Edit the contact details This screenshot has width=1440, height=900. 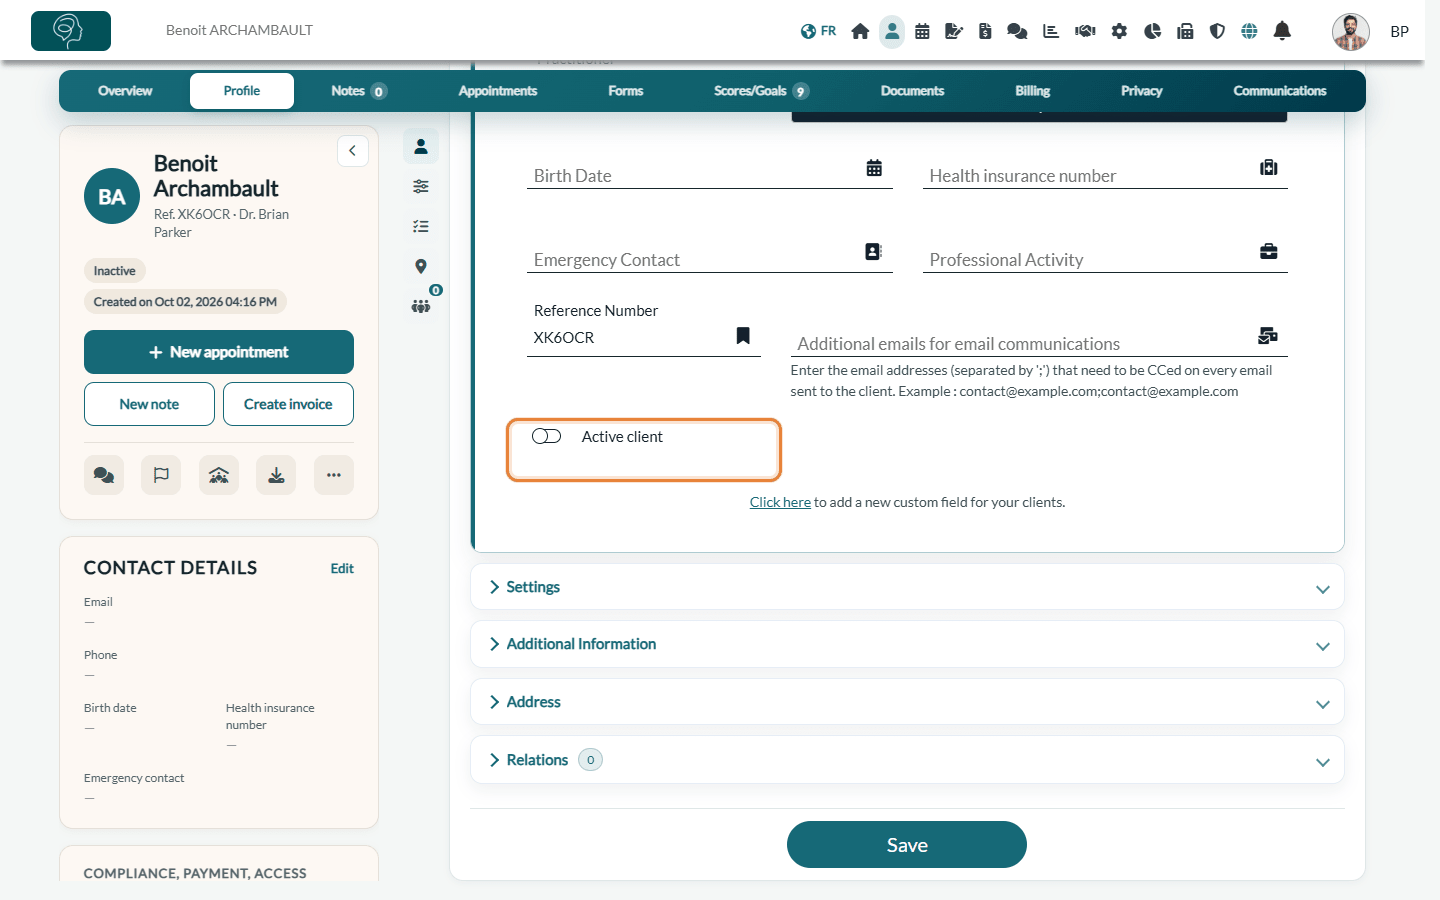coord(342,568)
